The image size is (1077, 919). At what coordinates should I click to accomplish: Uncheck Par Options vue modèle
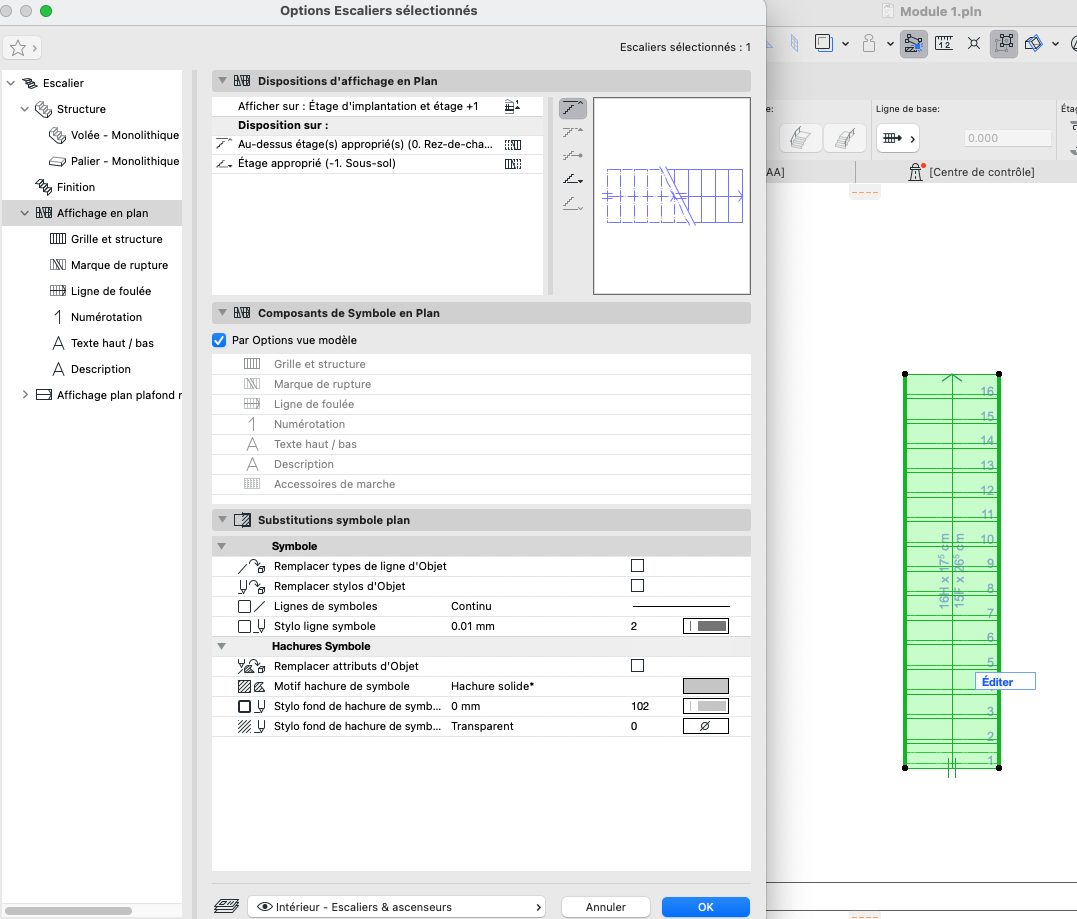219,340
